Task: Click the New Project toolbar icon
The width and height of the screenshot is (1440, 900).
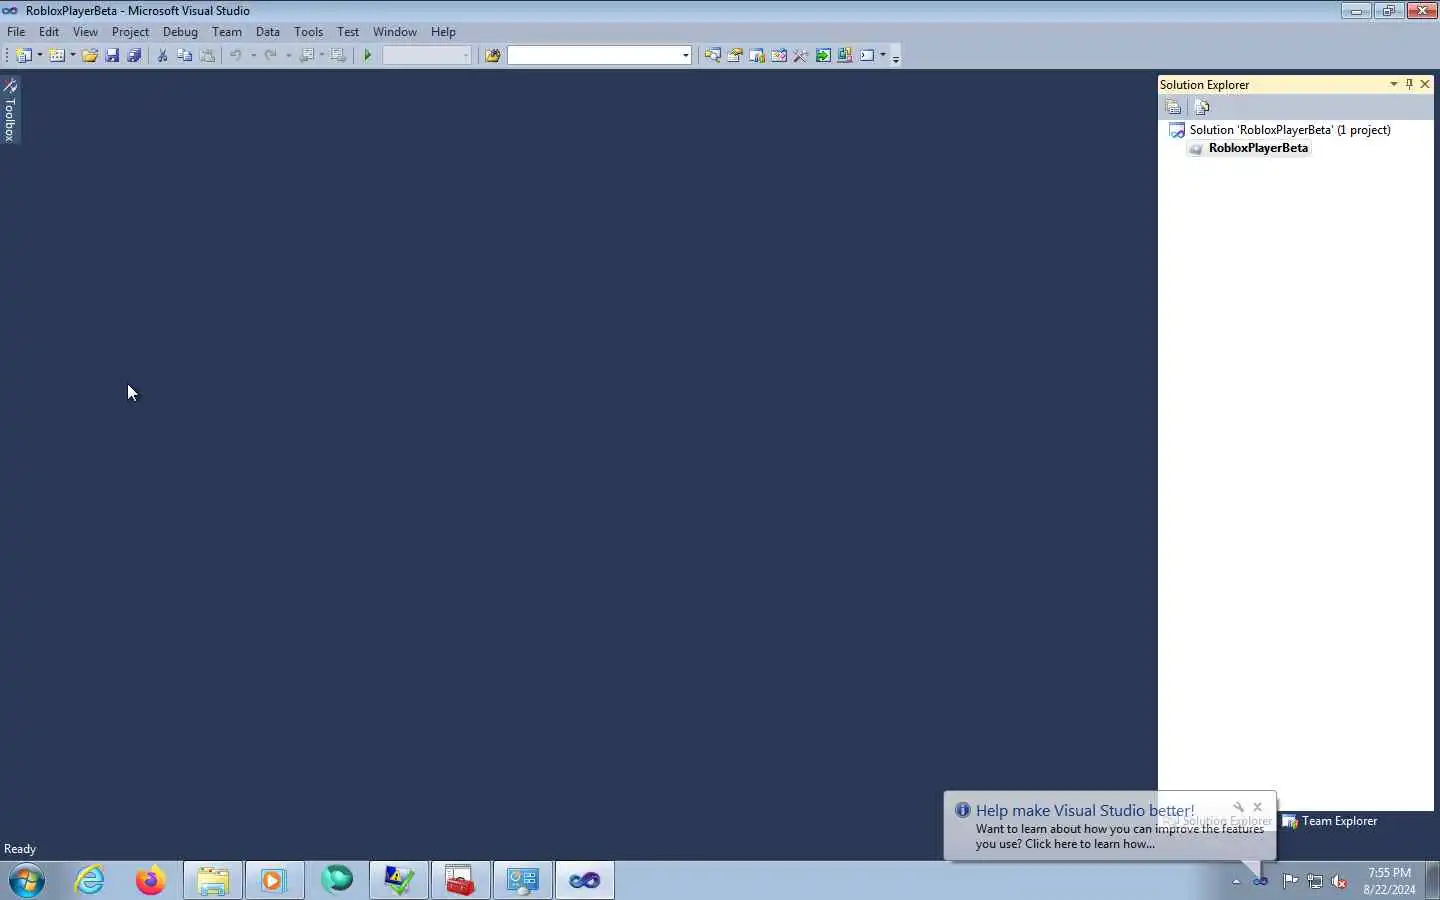Action: coord(23,56)
